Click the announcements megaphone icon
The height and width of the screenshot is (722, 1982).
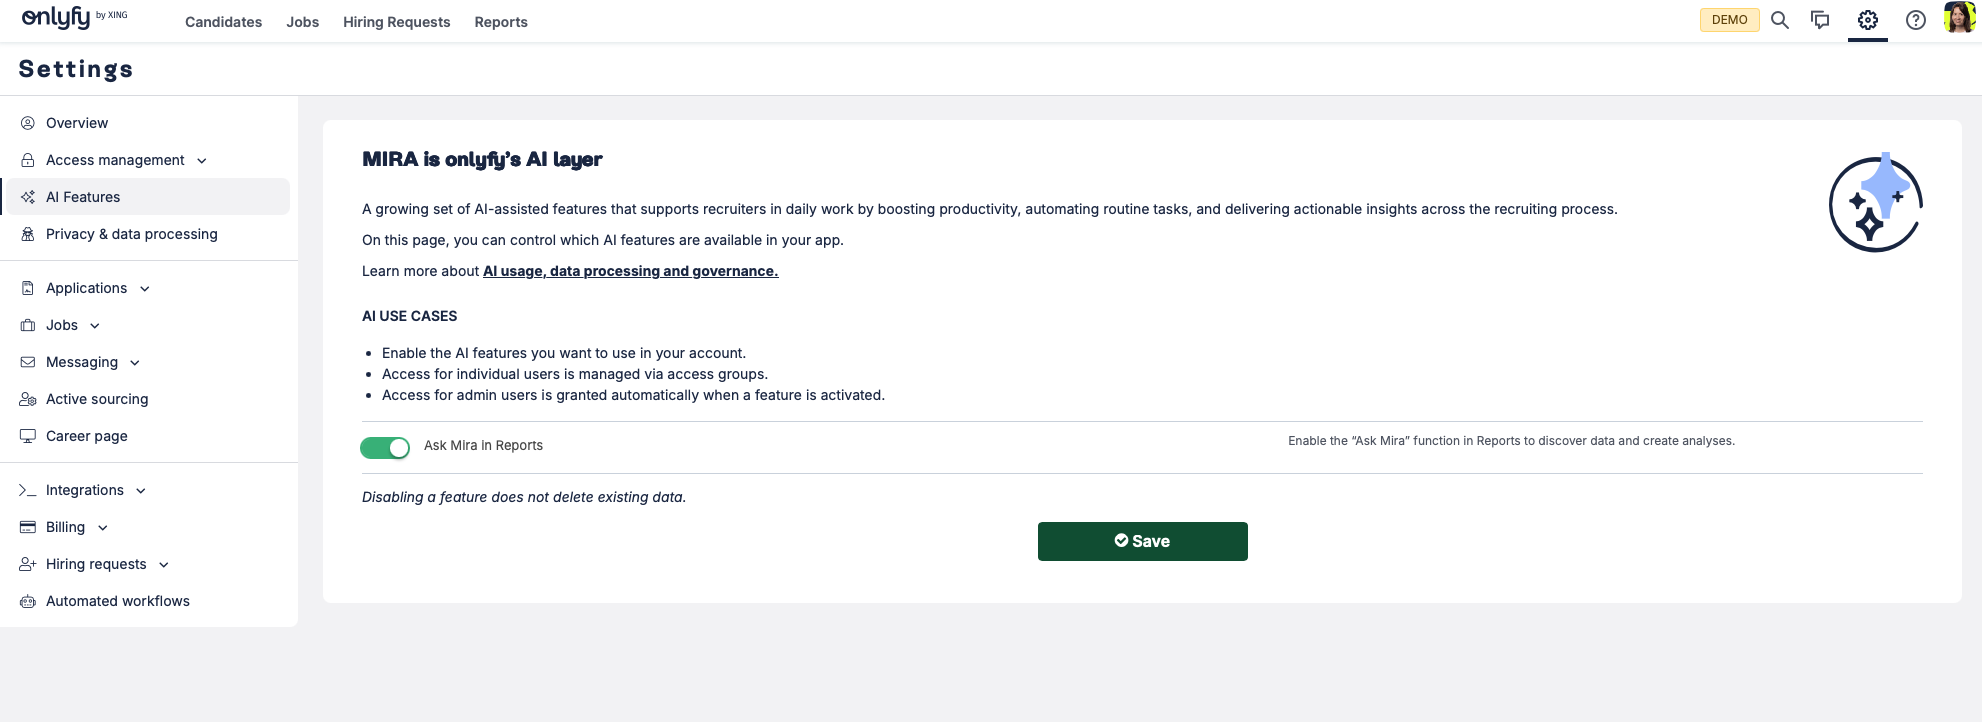click(x=1821, y=19)
